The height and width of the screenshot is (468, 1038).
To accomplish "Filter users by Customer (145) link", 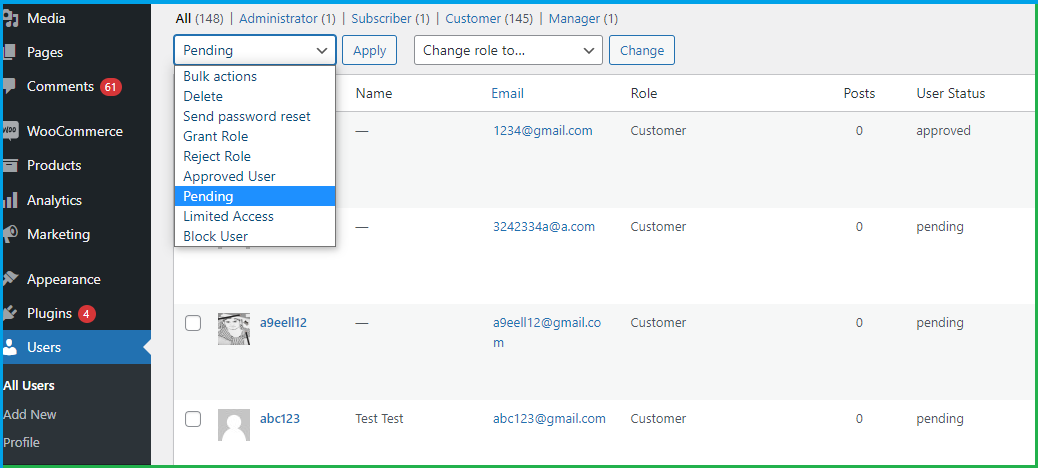I will [x=489, y=19].
